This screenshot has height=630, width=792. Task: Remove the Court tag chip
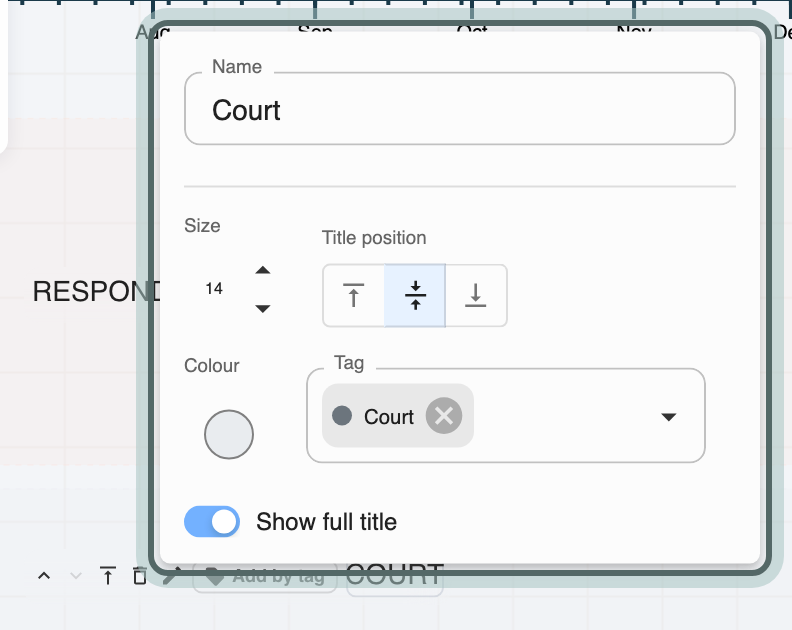(x=444, y=416)
